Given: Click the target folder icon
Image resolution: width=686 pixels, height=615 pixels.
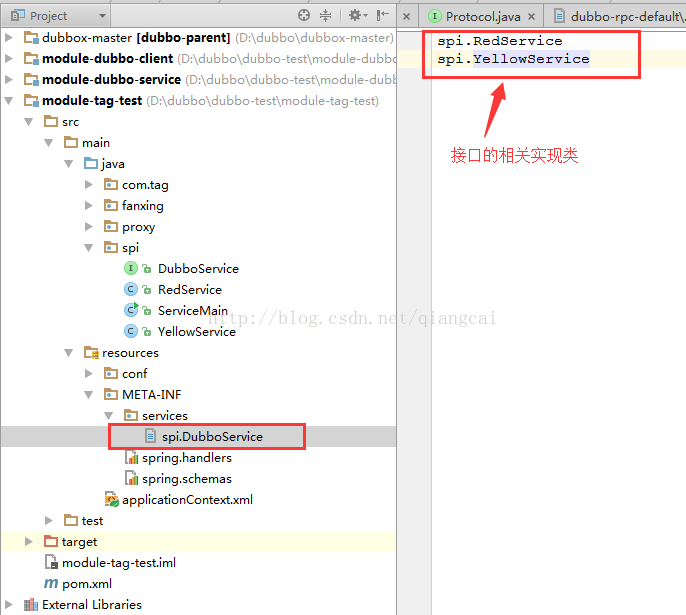Looking at the screenshot, I should click(x=51, y=542).
